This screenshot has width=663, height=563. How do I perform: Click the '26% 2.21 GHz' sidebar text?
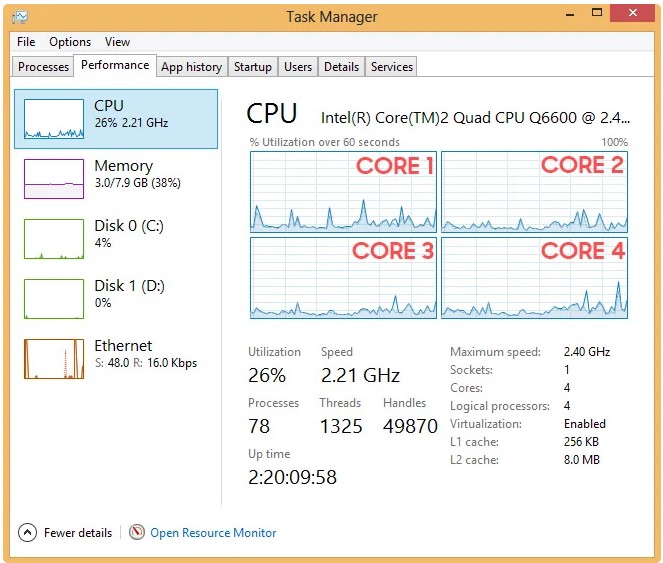pos(132,123)
